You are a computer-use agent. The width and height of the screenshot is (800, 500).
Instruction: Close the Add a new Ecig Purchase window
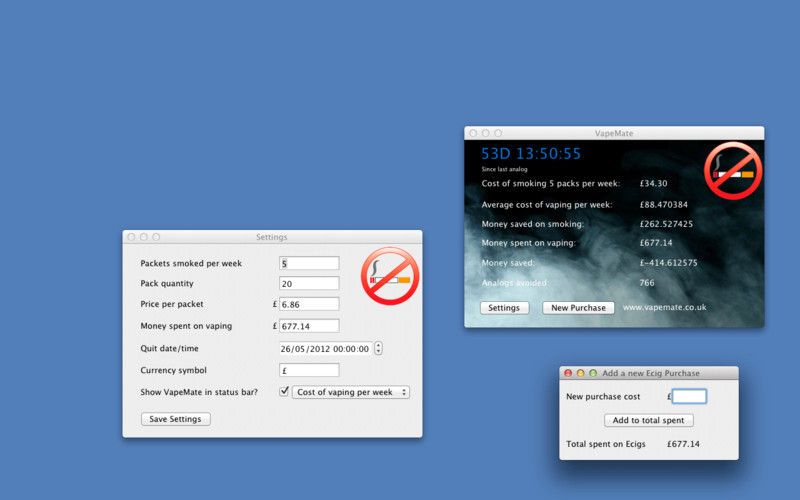(568, 373)
